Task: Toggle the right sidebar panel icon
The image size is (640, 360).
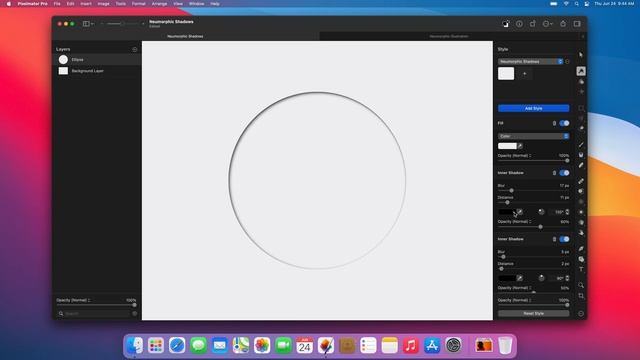Action: point(577,24)
